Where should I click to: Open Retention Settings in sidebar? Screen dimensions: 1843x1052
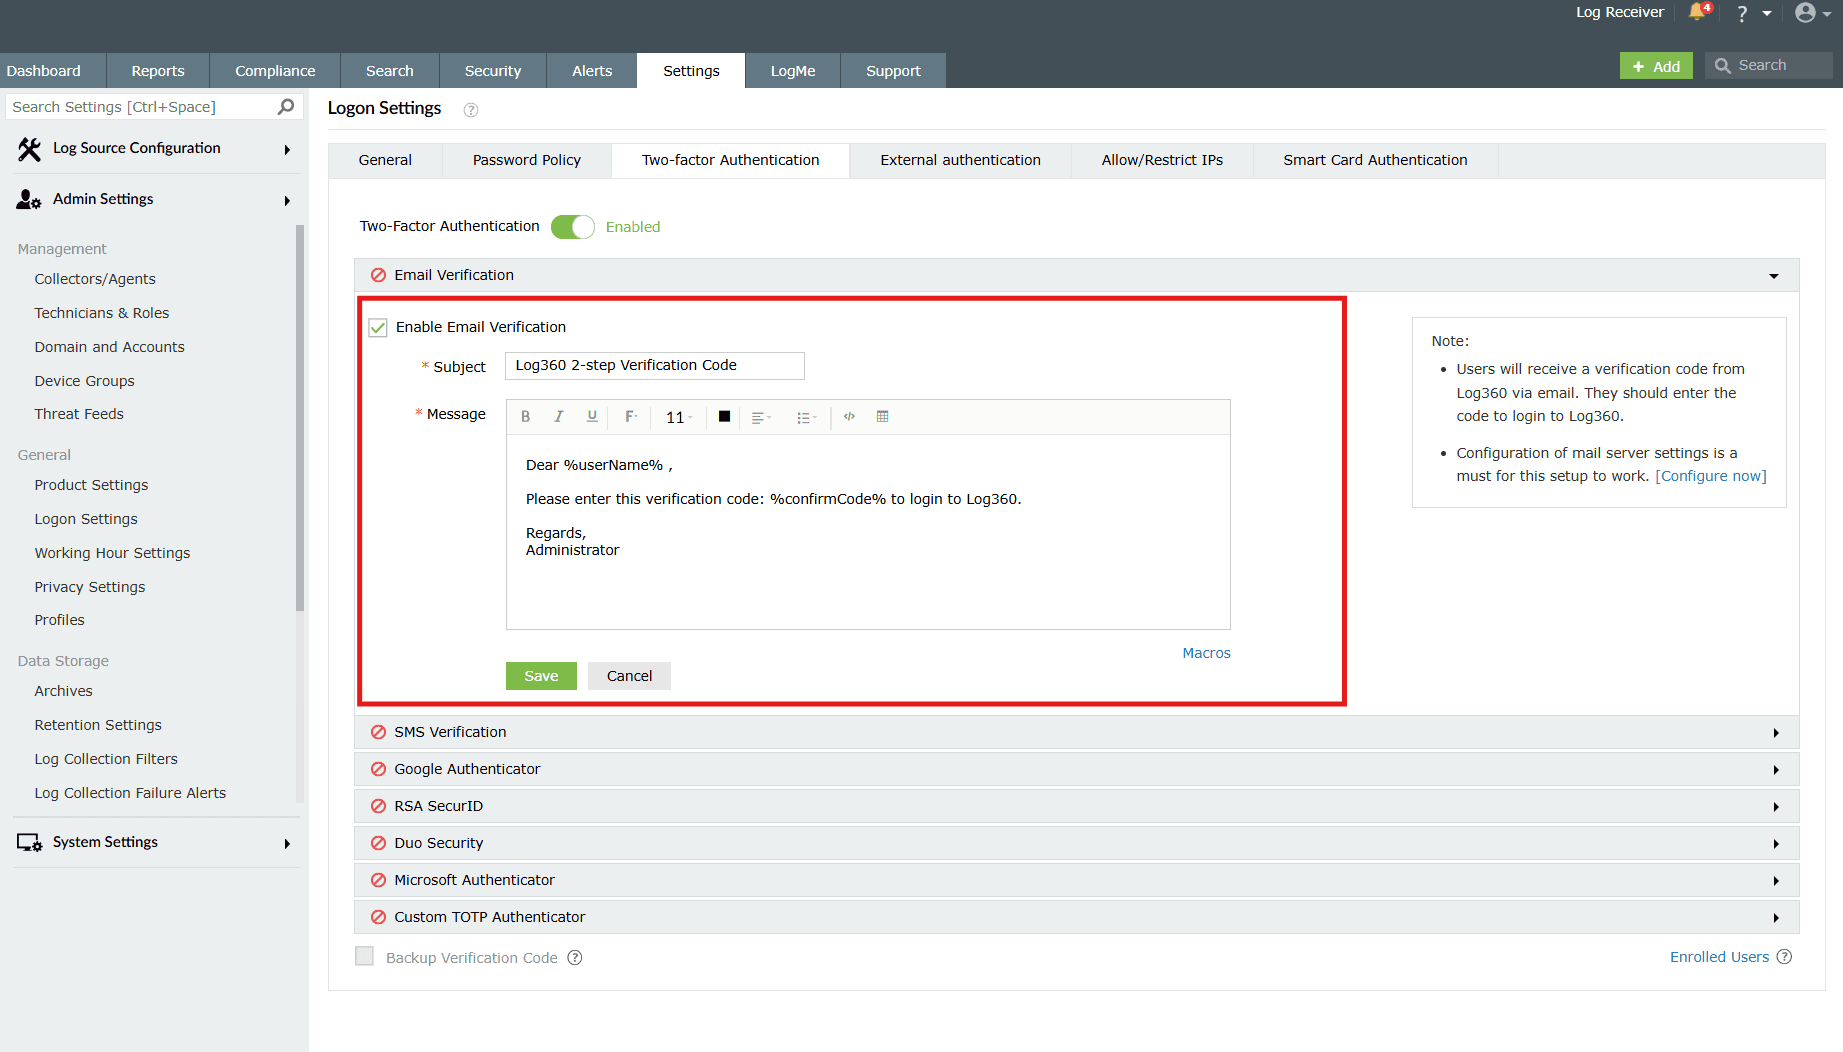(x=98, y=725)
